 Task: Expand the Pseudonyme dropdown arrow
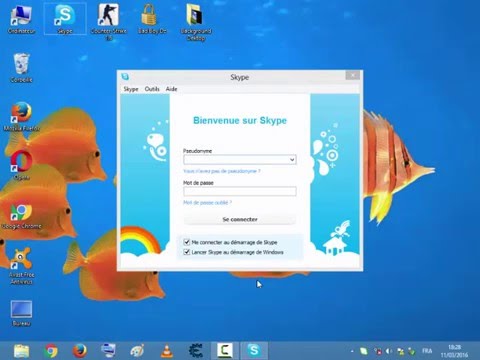coord(292,160)
